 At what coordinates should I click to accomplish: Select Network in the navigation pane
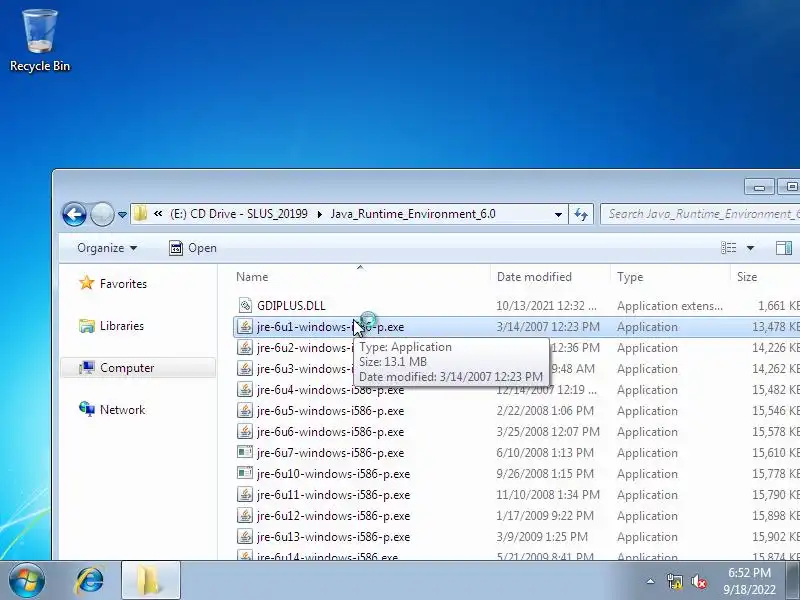pyautogui.click(x=122, y=410)
